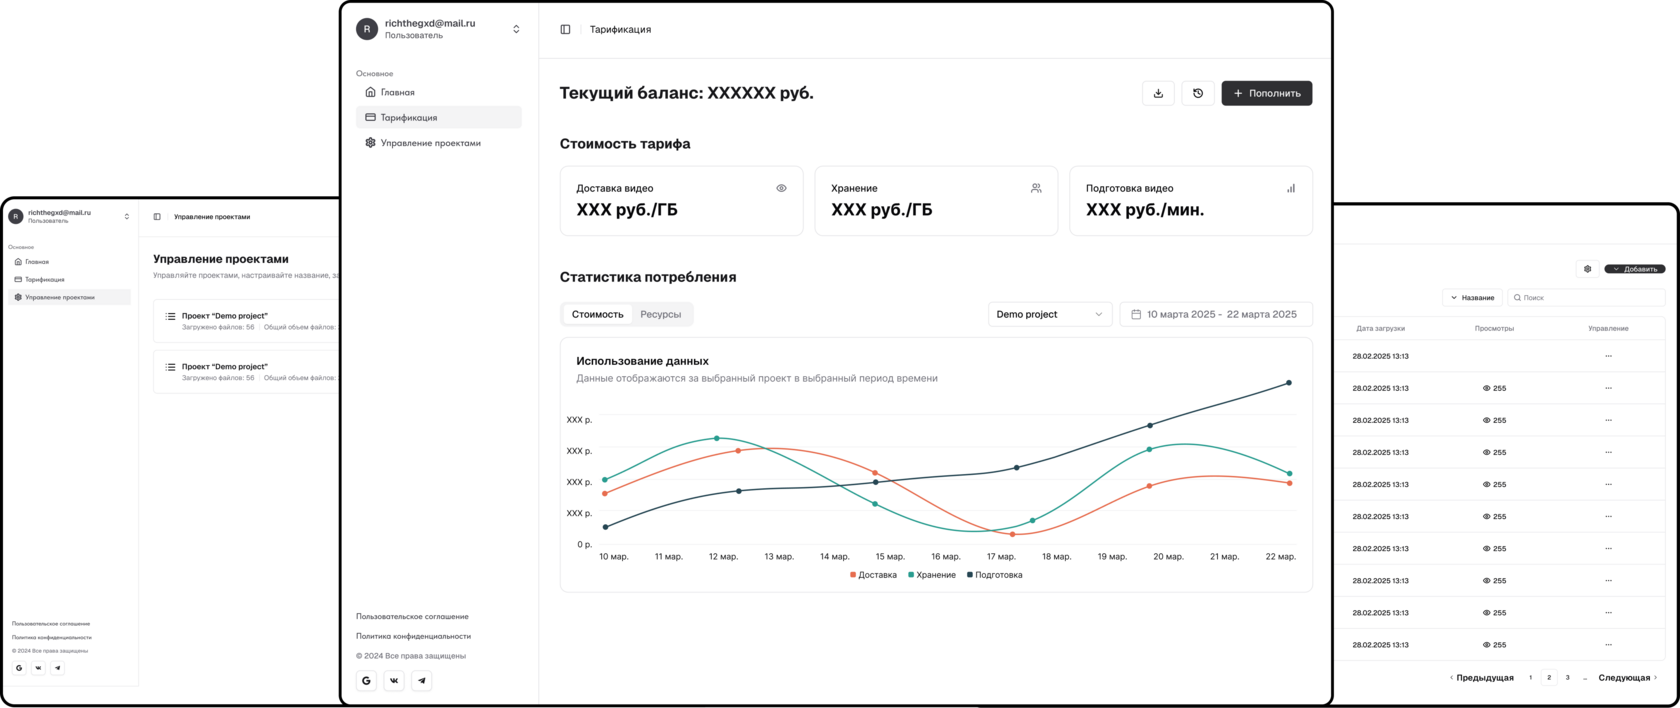Open the Название sort dropdown
1680x708 pixels.
[1472, 298]
